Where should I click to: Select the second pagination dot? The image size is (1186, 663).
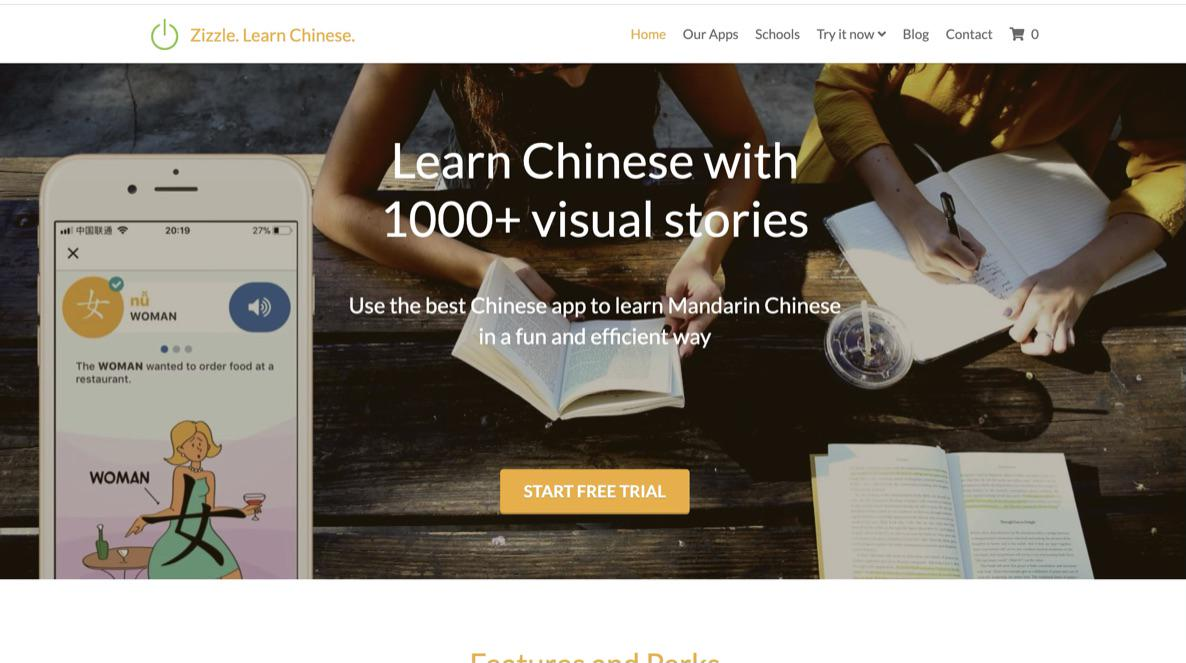176,349
